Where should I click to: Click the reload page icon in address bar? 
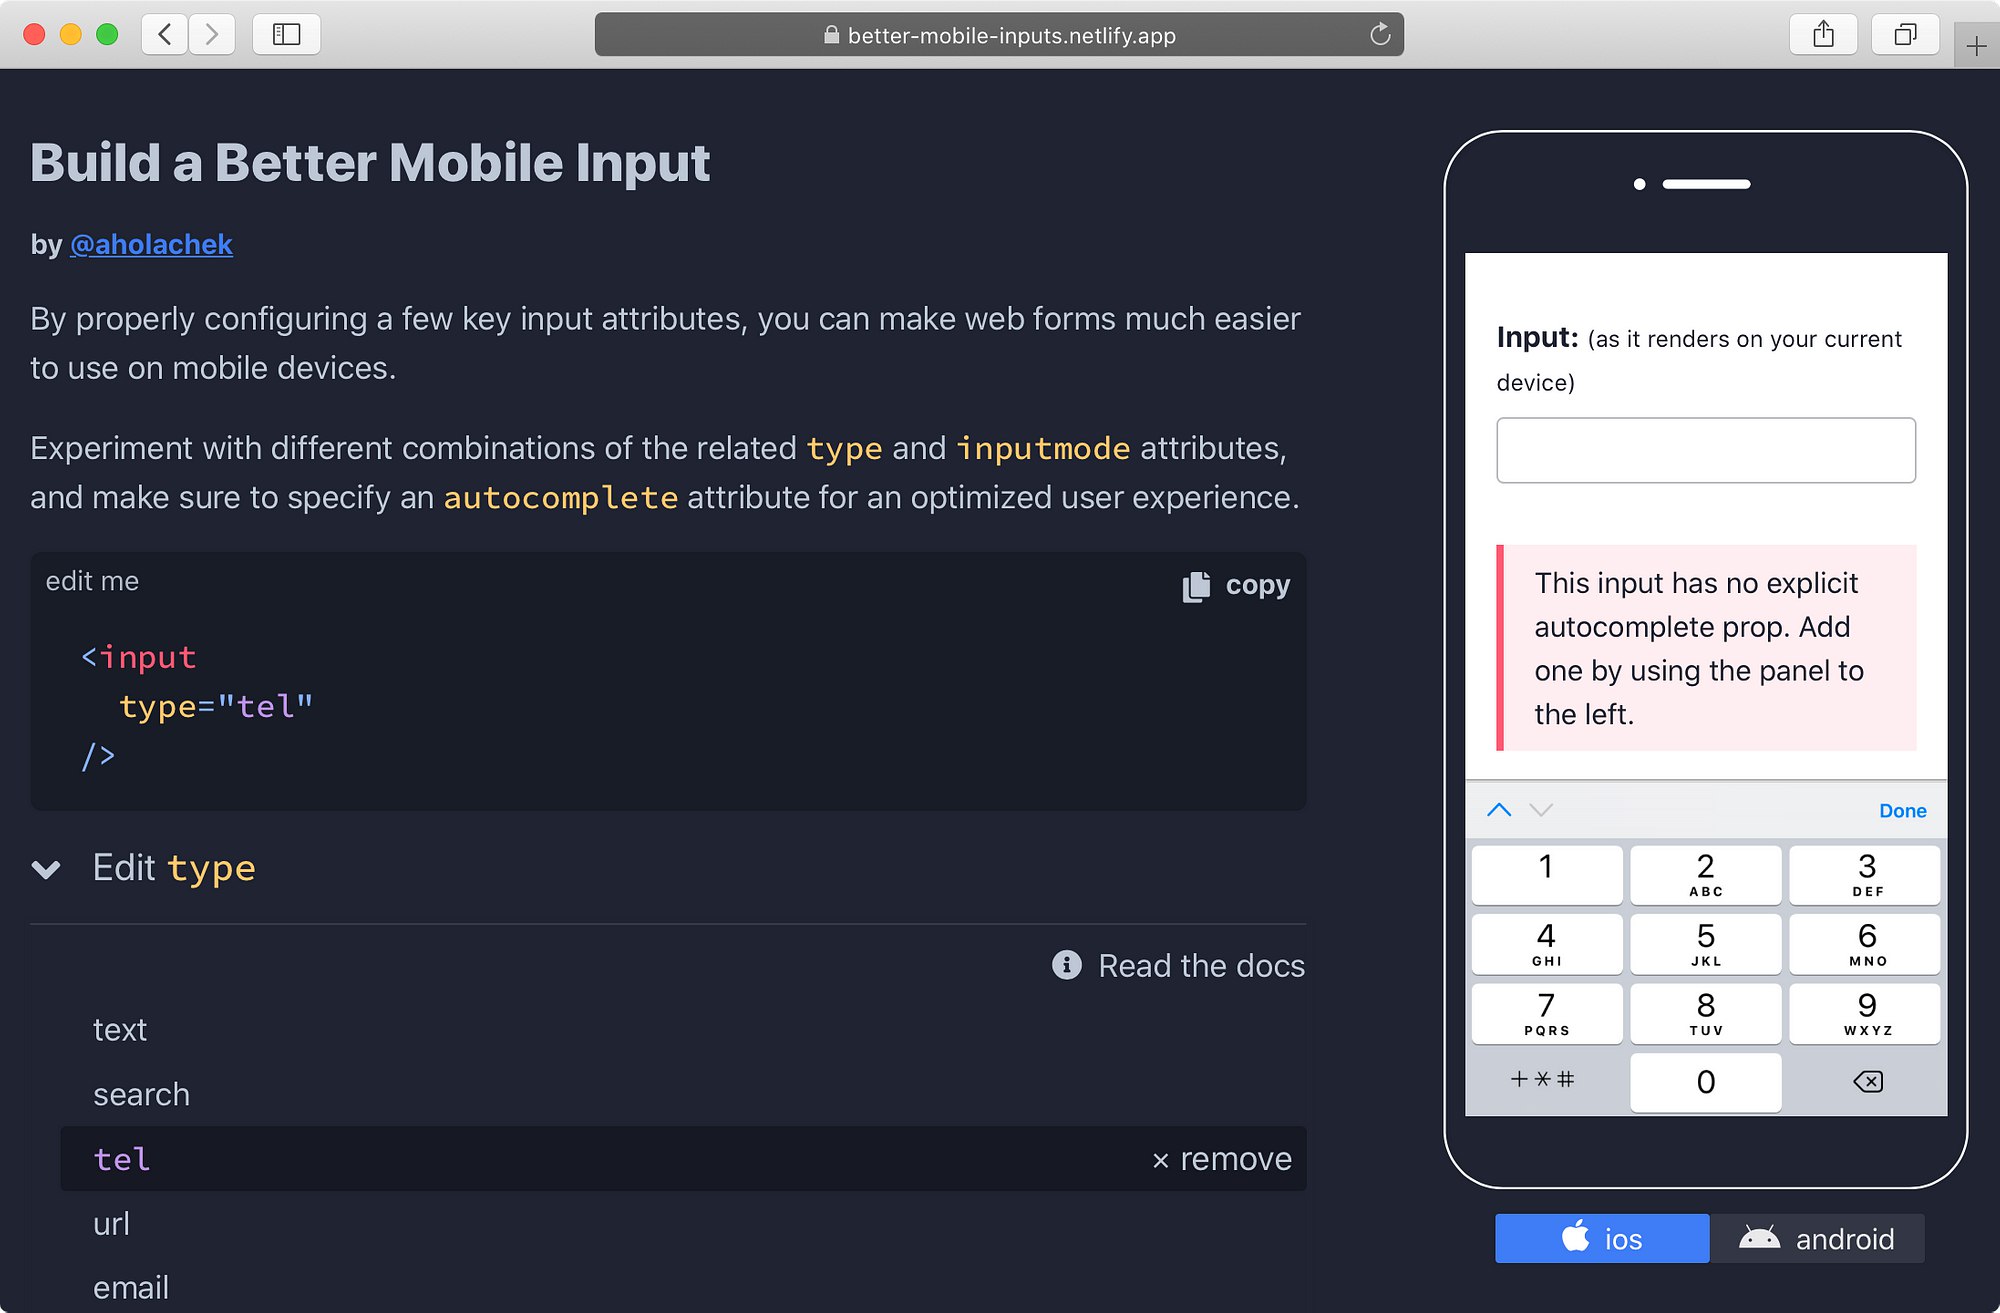(x=1380, y=35)
